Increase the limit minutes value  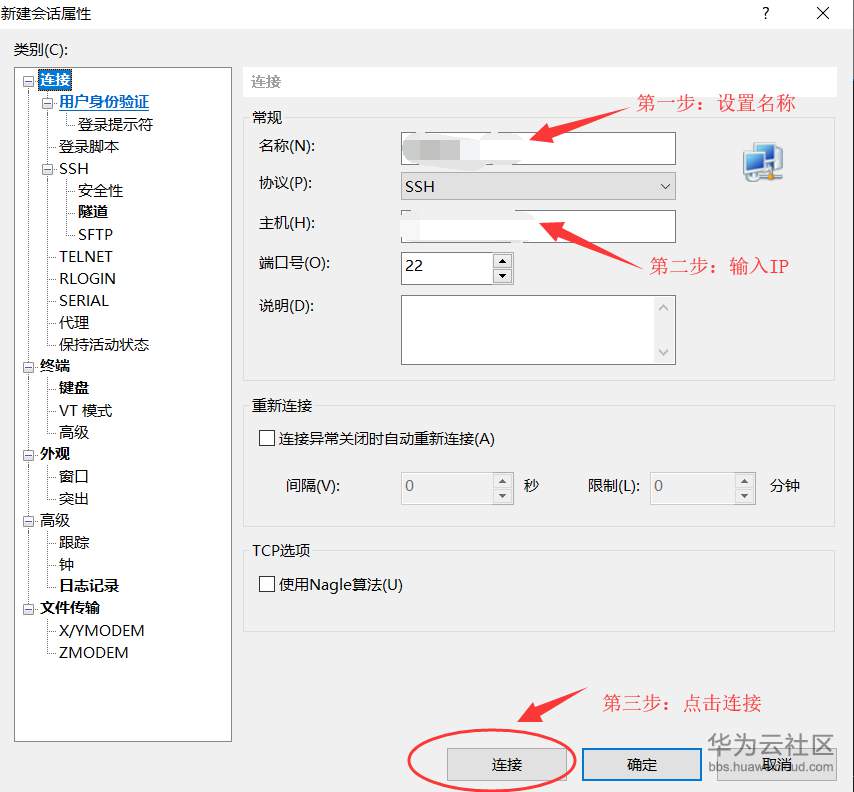[745, 481]
